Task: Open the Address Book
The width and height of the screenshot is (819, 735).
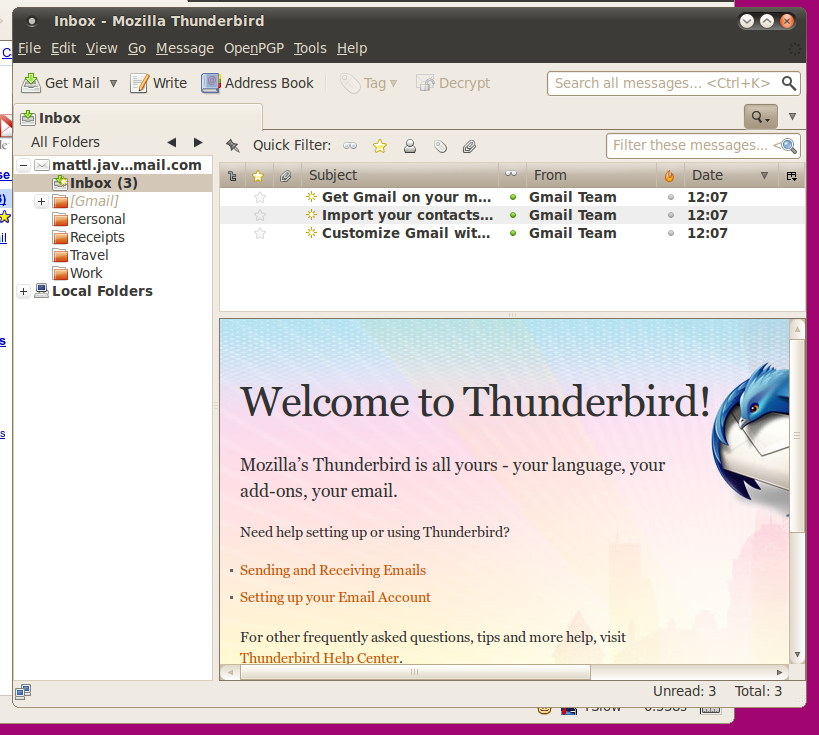Action: [x=257, y=83]
